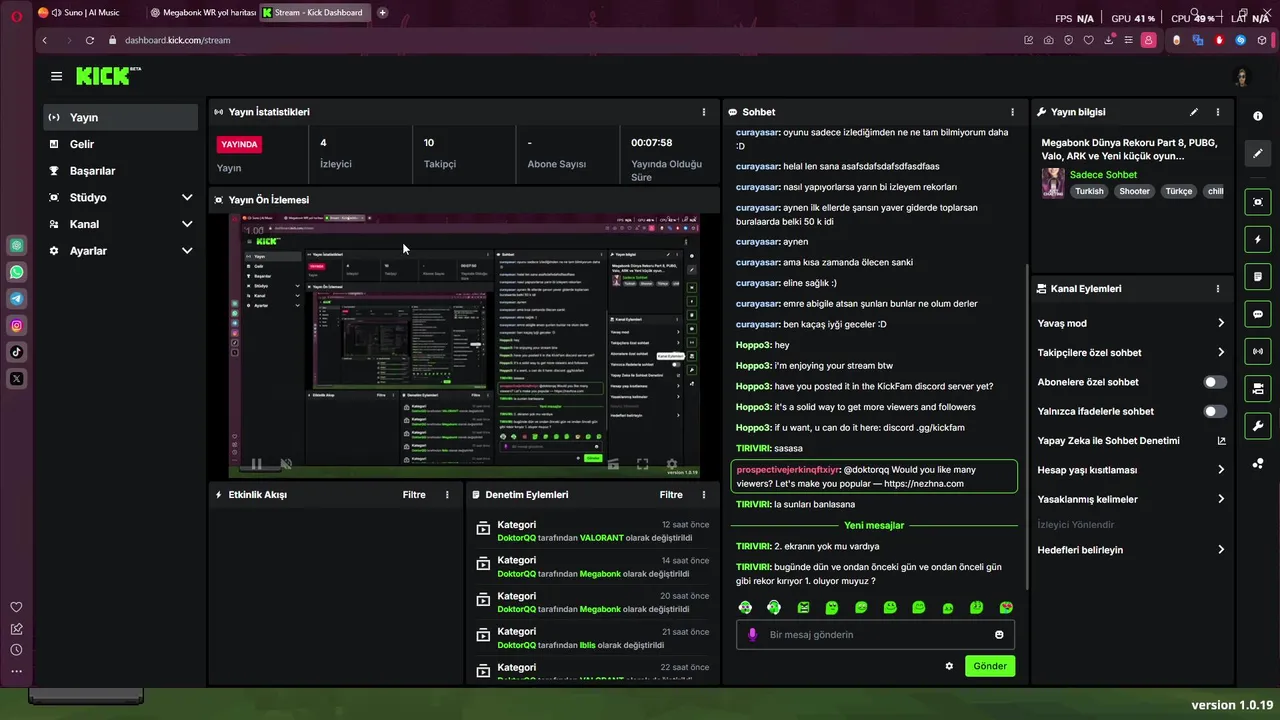Screen dimensions: 1280x720
Task: Open TikTok in the Opera sidebar
Action: pos(17,352)
